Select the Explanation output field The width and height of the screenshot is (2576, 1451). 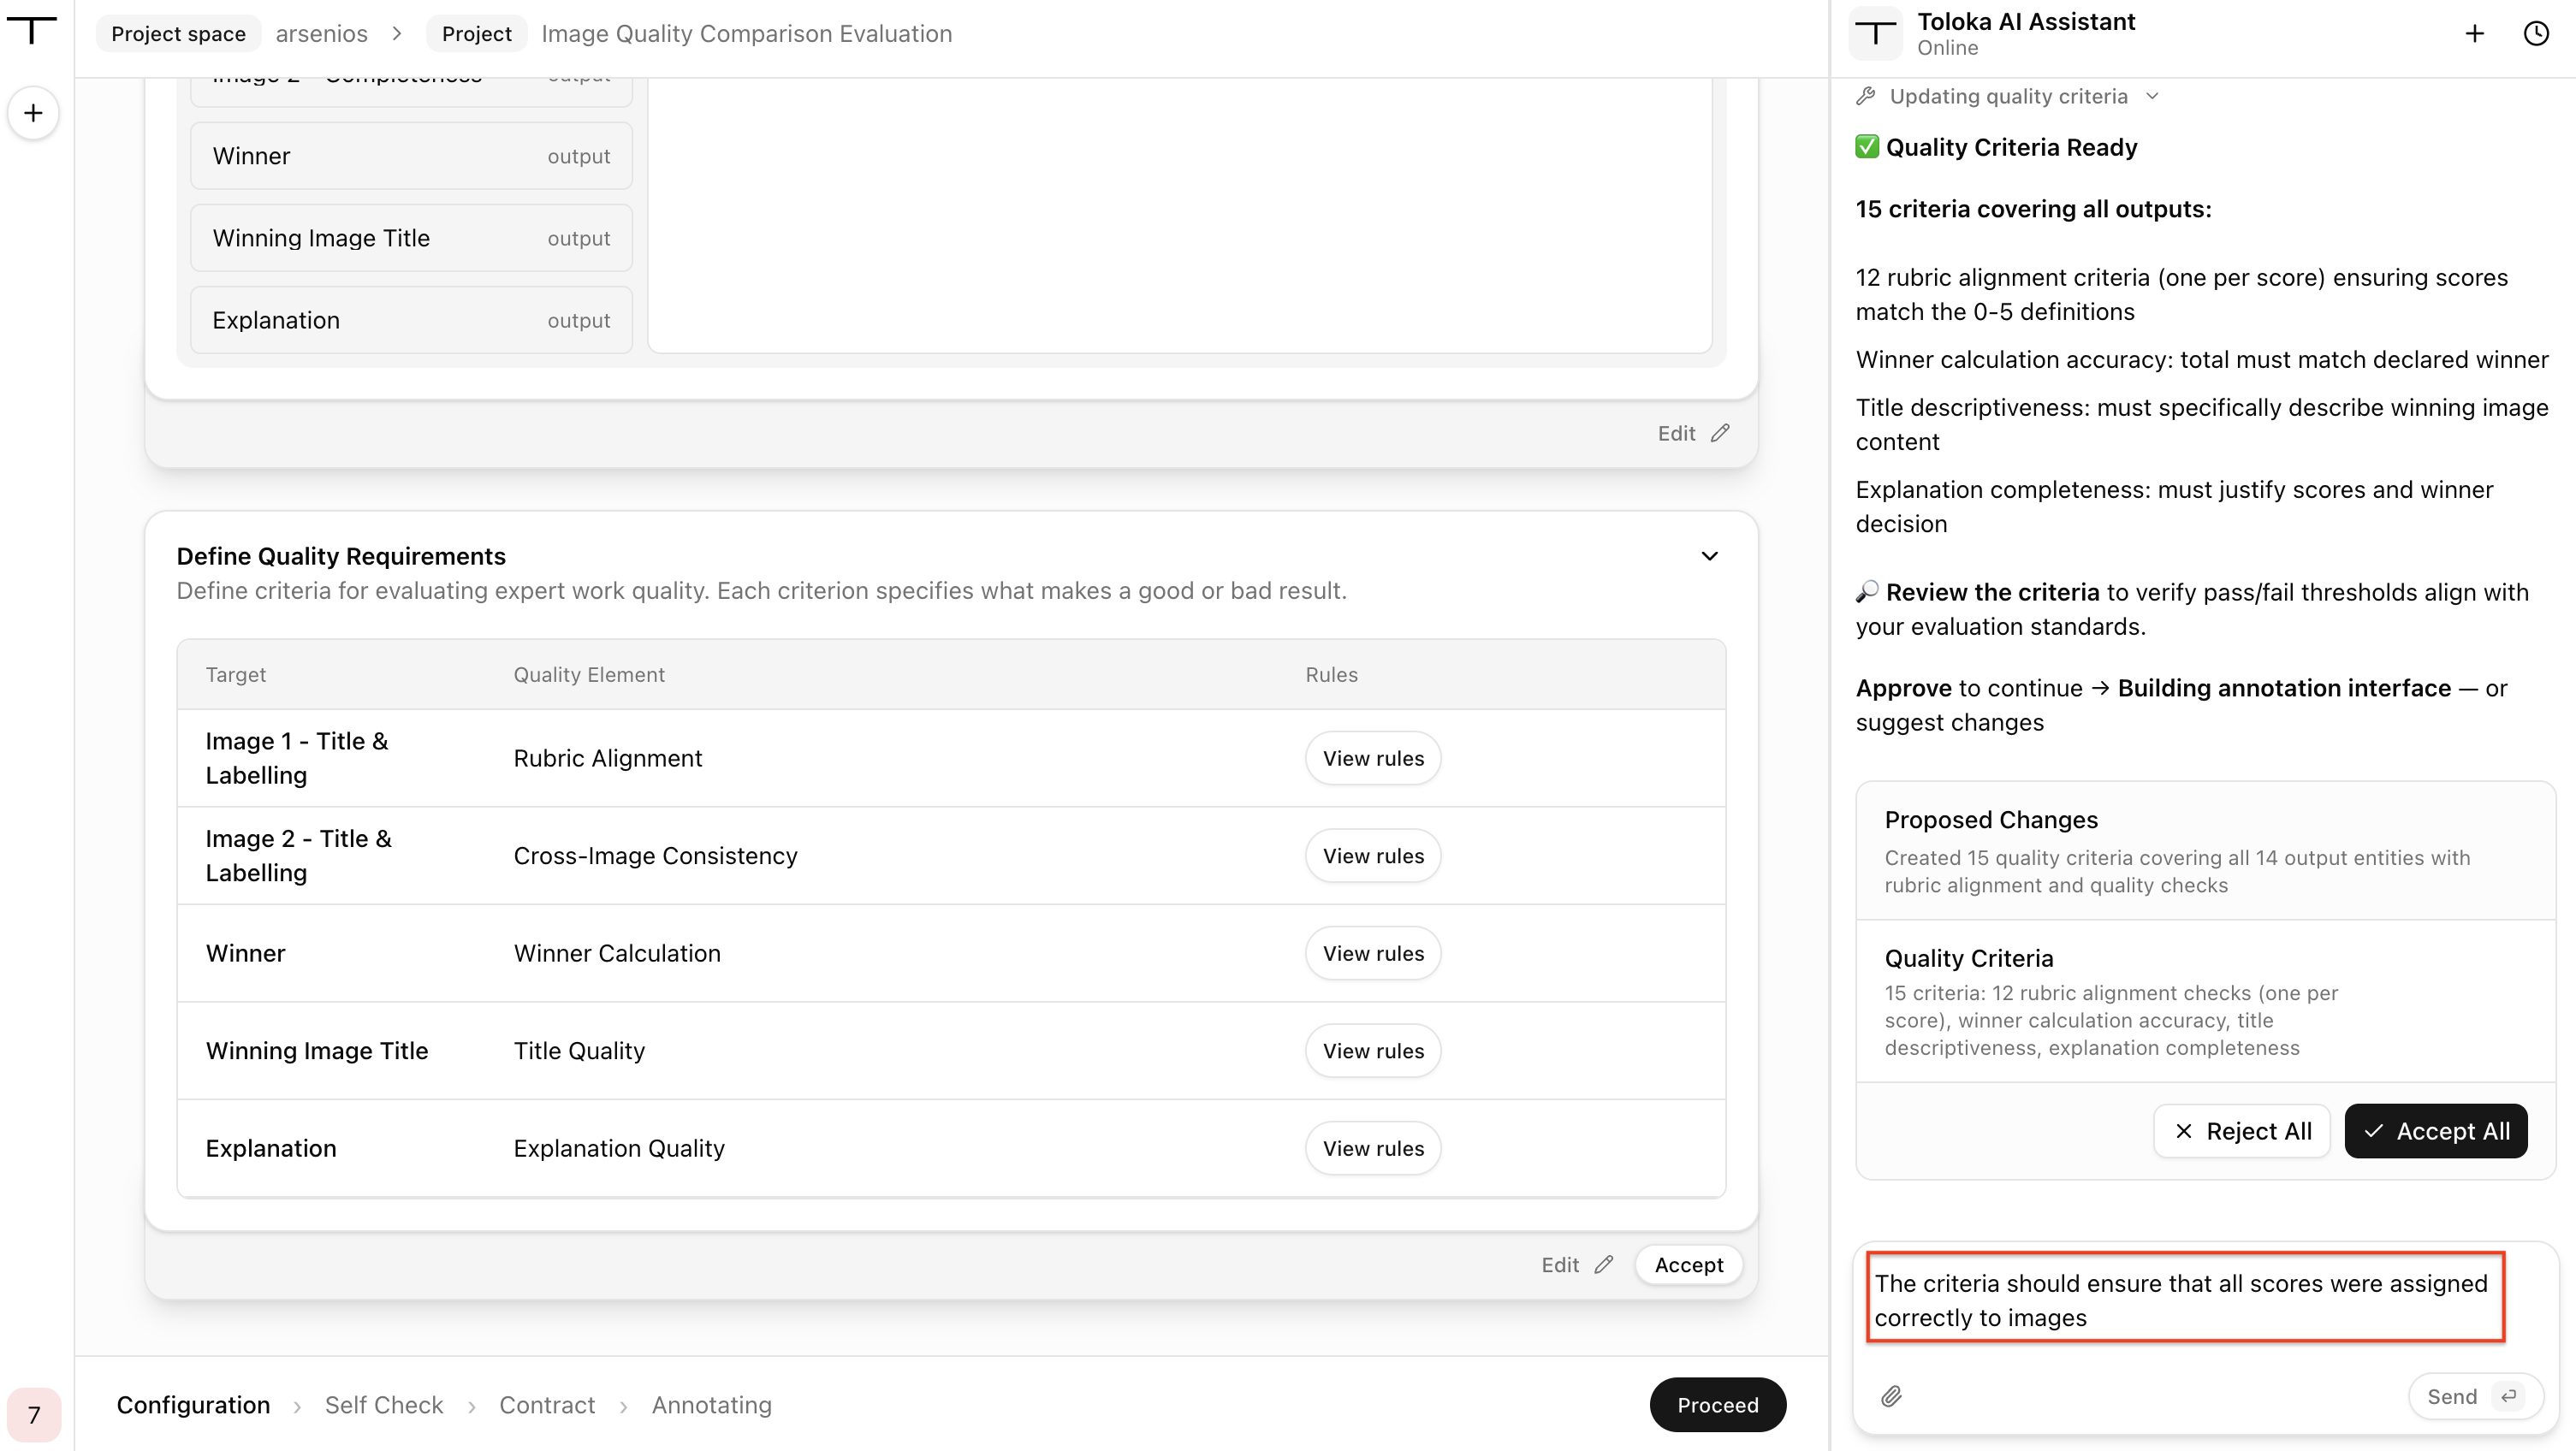pyautogui.click(x=411, y=320)
